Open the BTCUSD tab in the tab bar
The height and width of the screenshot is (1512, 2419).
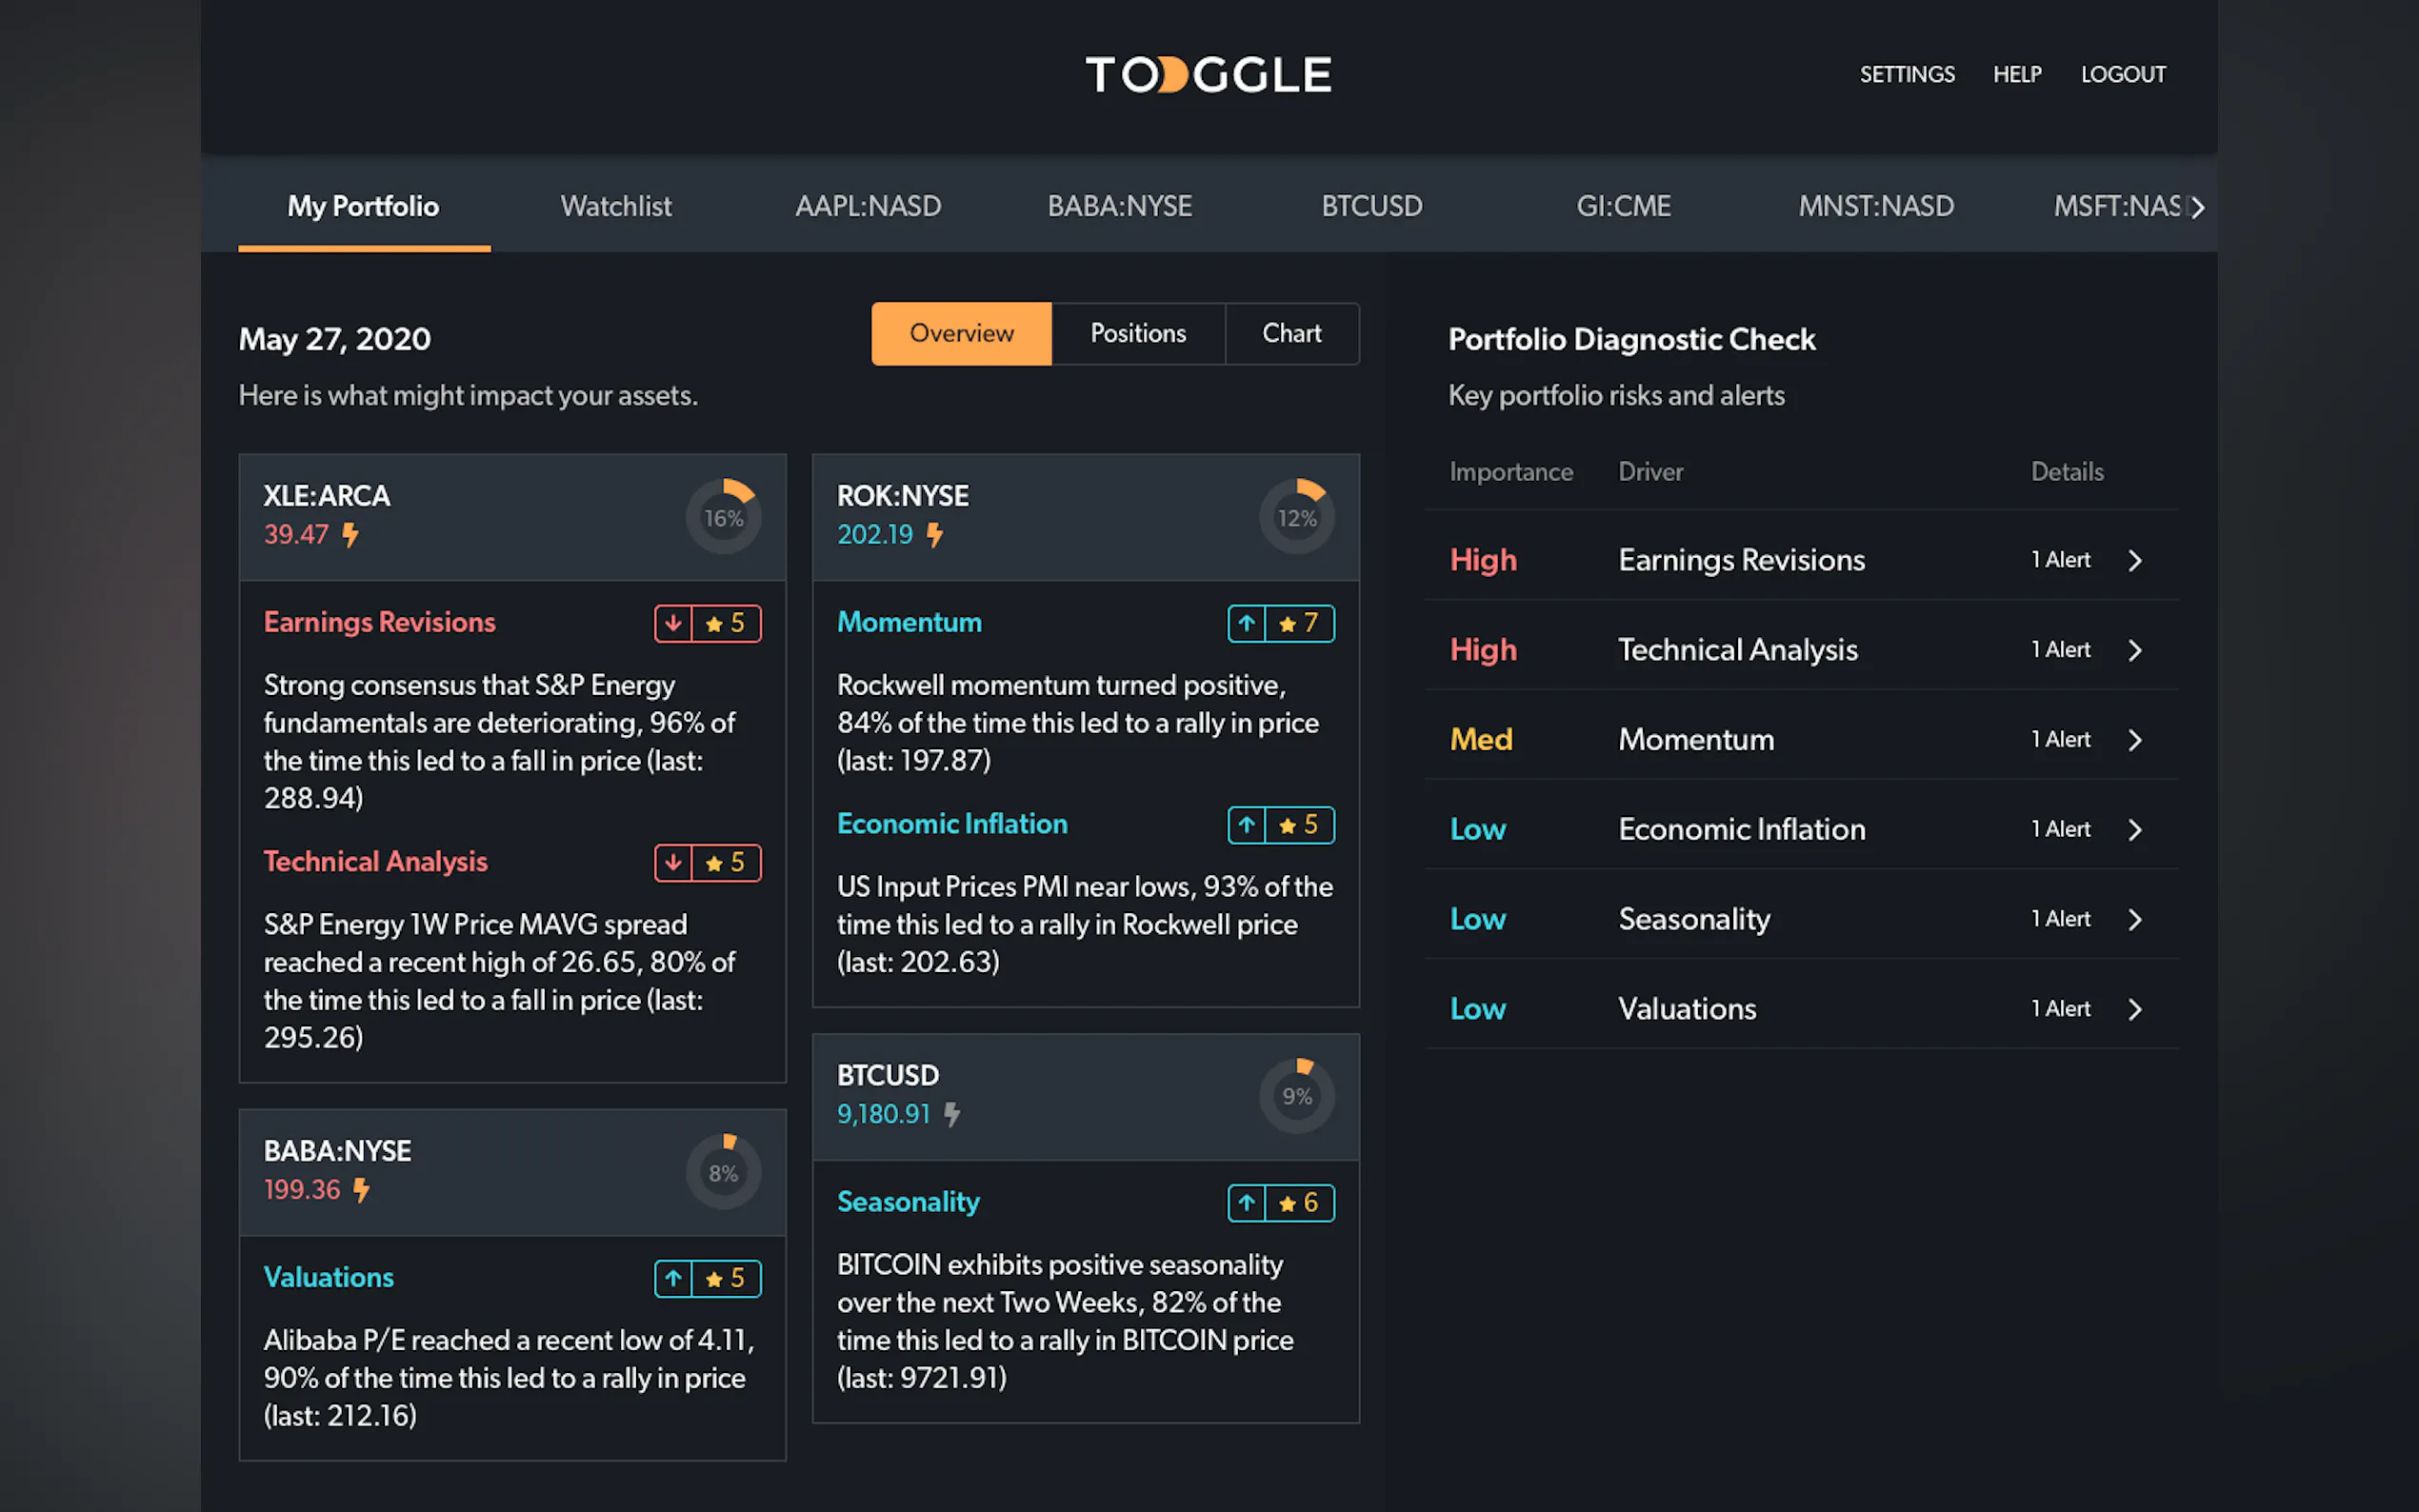(1372, 206)
